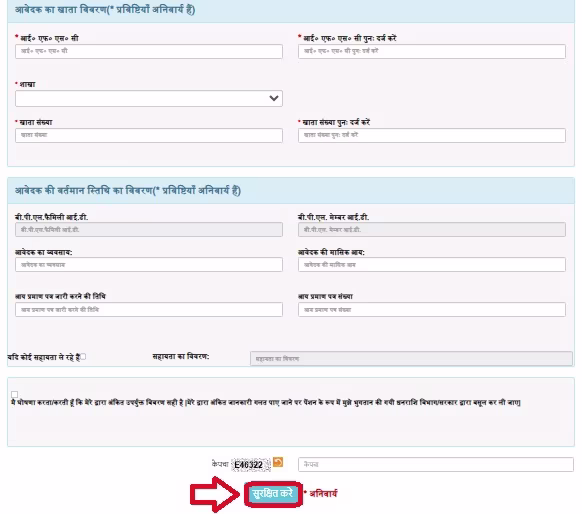Tick the declaration checkbox above the declaration text
582x514 pixels.
click(x=14, y=394)
